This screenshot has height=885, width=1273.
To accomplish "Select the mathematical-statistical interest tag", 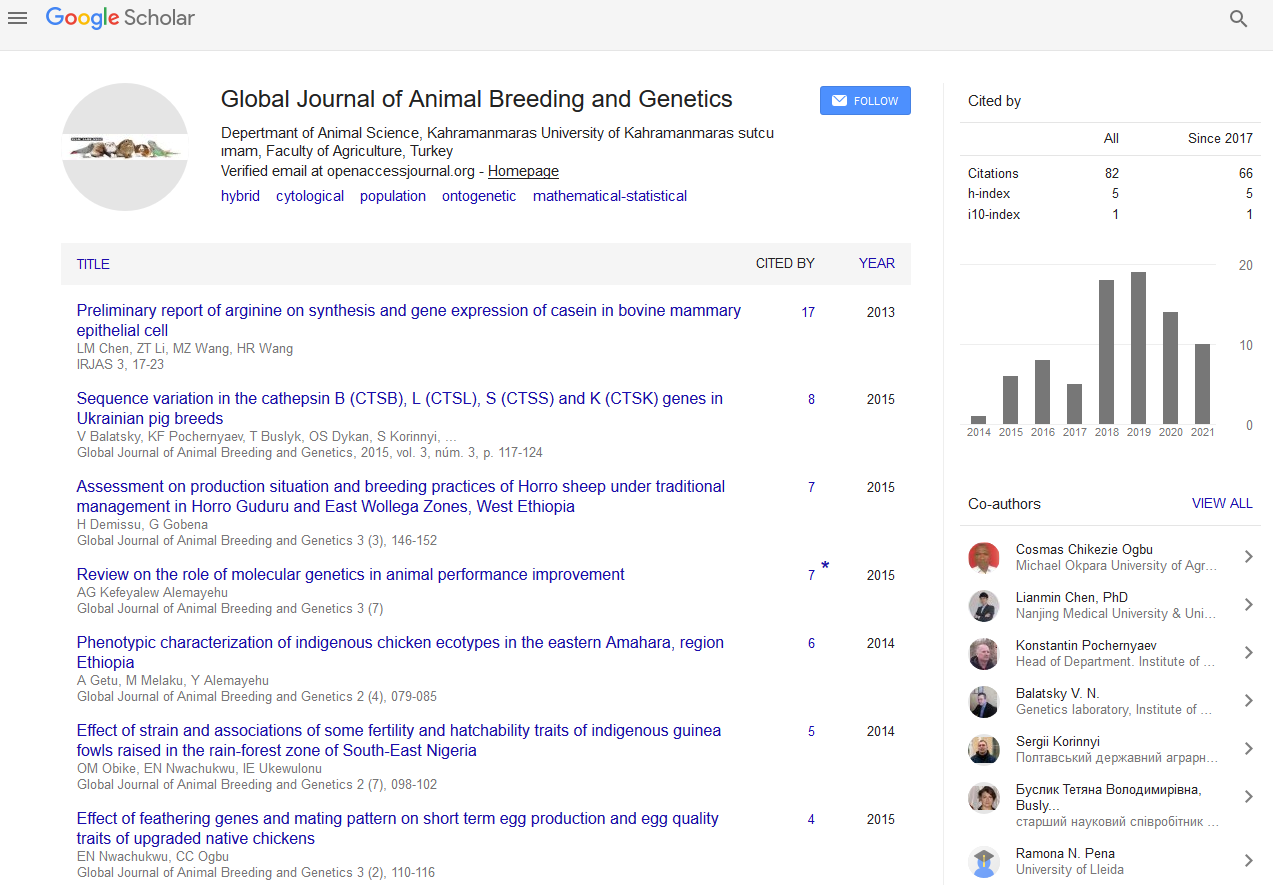I will (x=610, y=196).
